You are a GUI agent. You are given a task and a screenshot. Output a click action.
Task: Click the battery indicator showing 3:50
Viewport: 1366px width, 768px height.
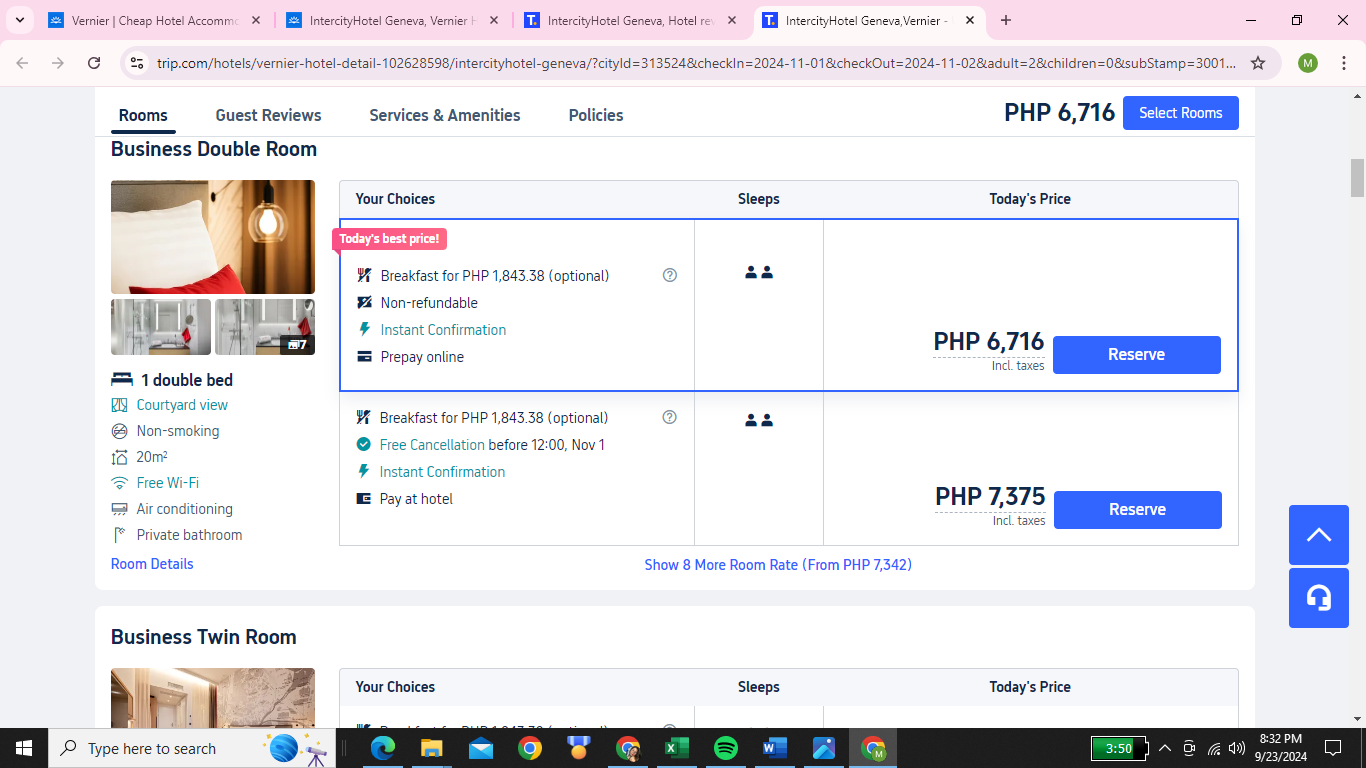coord(1119,748)
